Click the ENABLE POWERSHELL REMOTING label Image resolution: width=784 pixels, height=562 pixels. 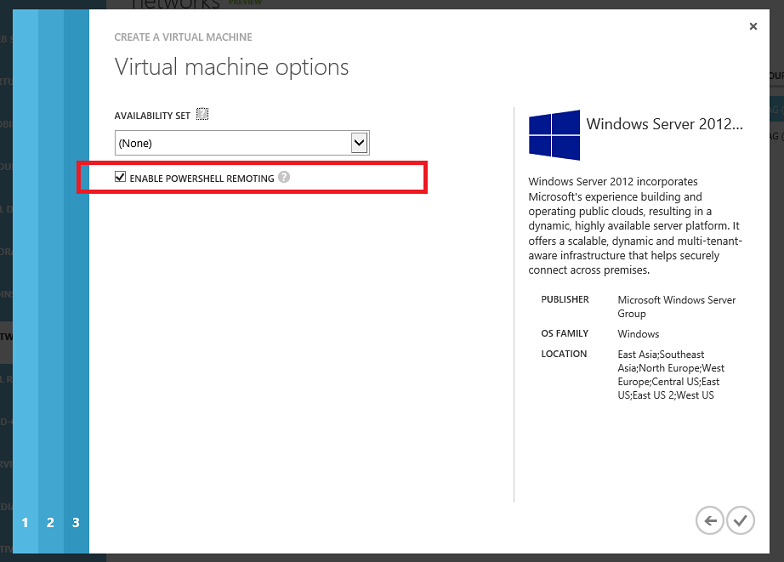click(202, 178)
